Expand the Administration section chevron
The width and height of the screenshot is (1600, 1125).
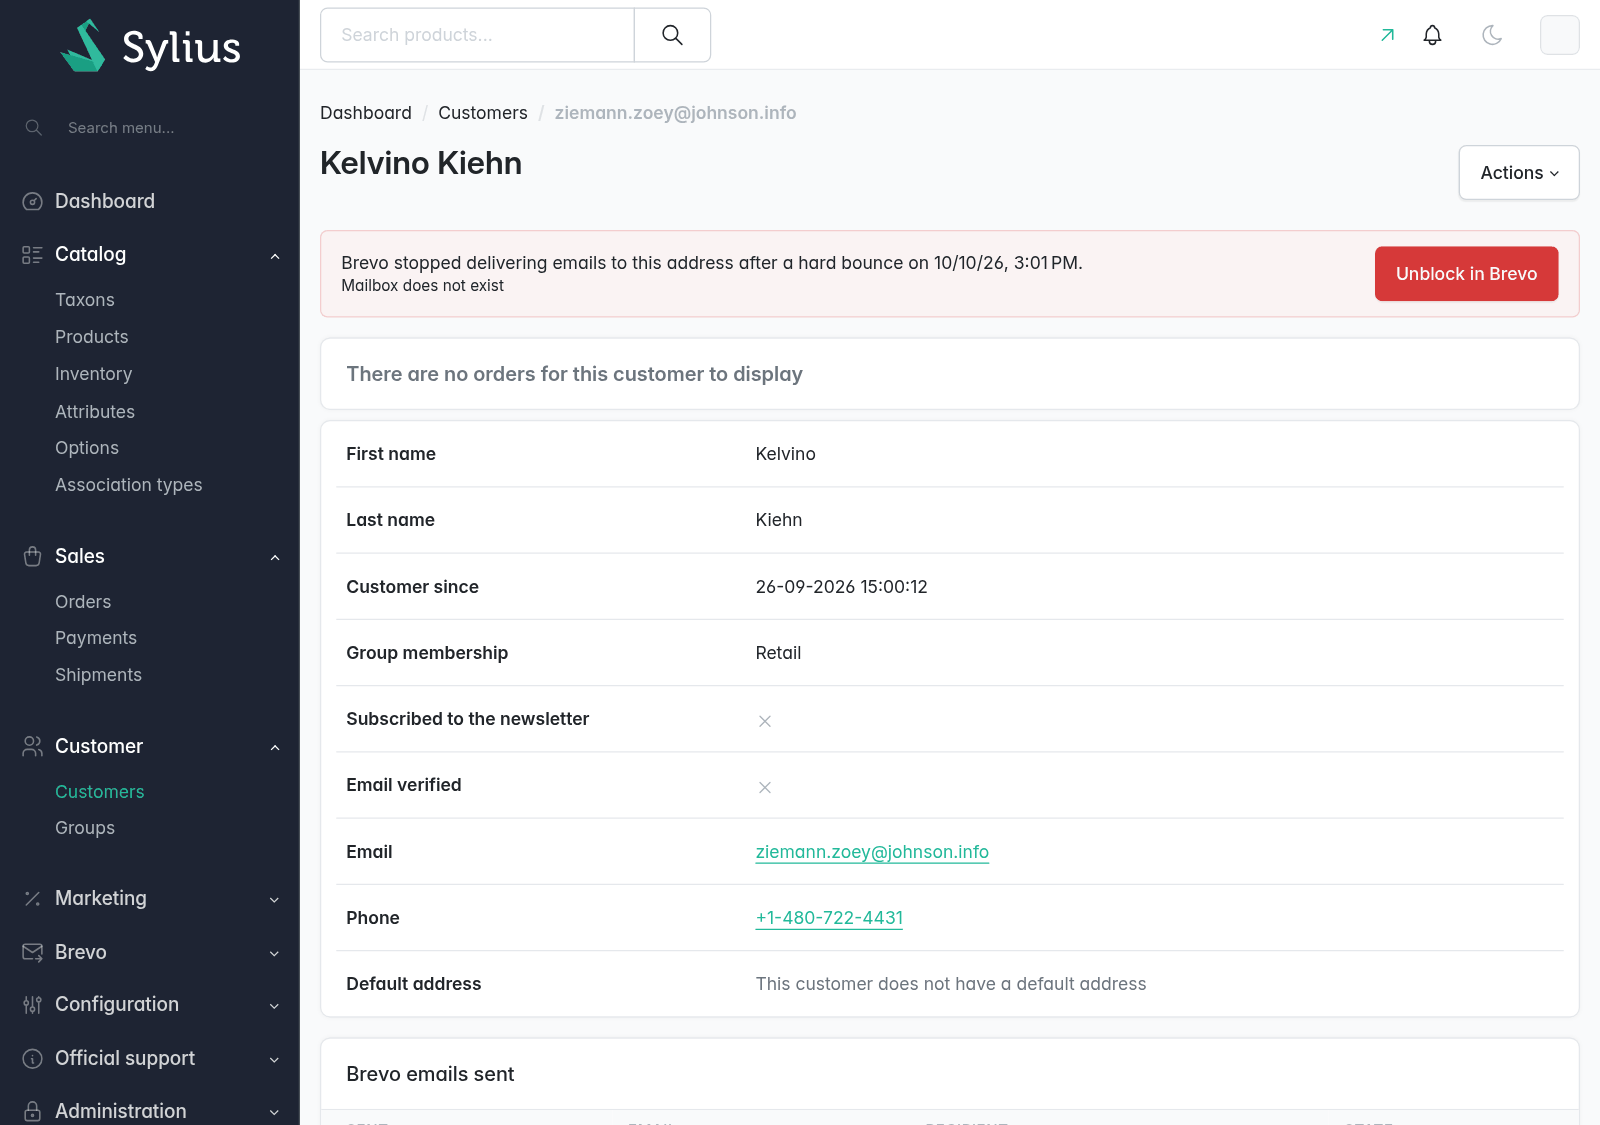[x=275, y=1112]
